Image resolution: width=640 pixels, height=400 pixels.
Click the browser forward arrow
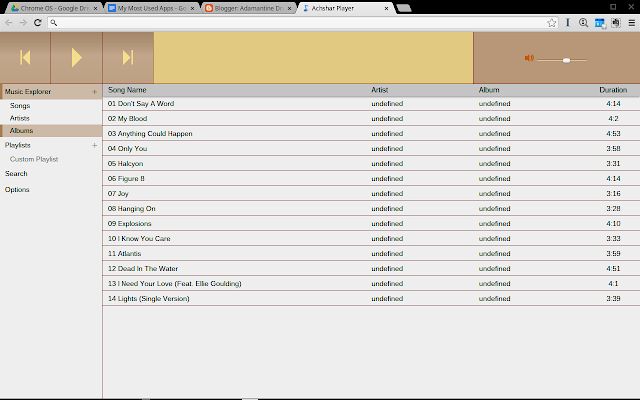coord(23,23)
